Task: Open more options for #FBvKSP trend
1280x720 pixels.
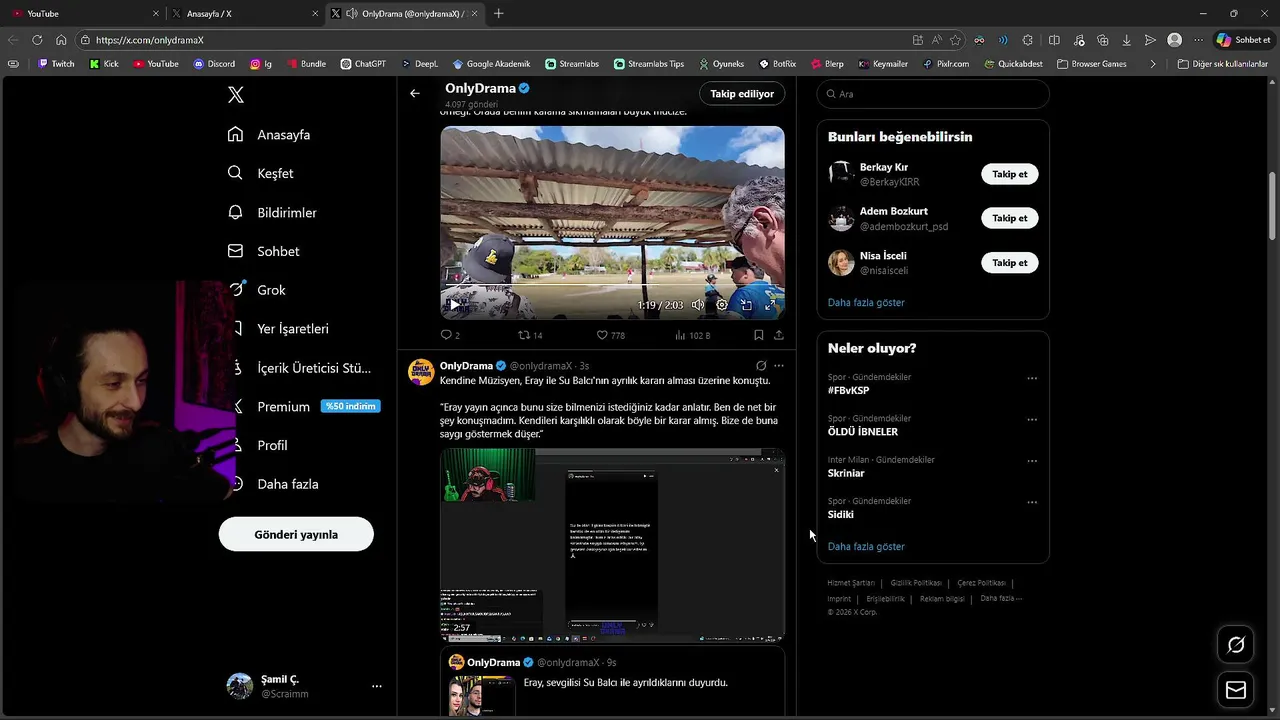Action: (x=1032, y=378)
